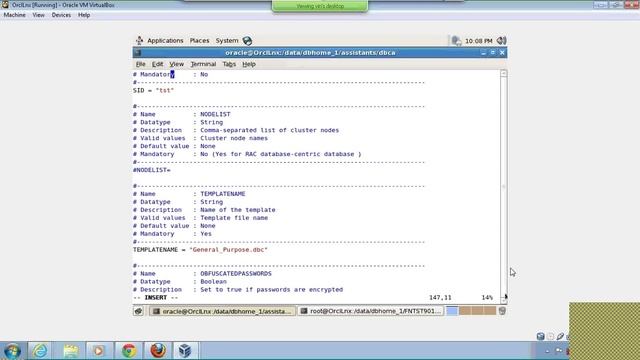Image resolution: width=640 pixels, height=360 pixels.
Task: Launch Google Chrome from taskbar
Action: coord(129,351)
